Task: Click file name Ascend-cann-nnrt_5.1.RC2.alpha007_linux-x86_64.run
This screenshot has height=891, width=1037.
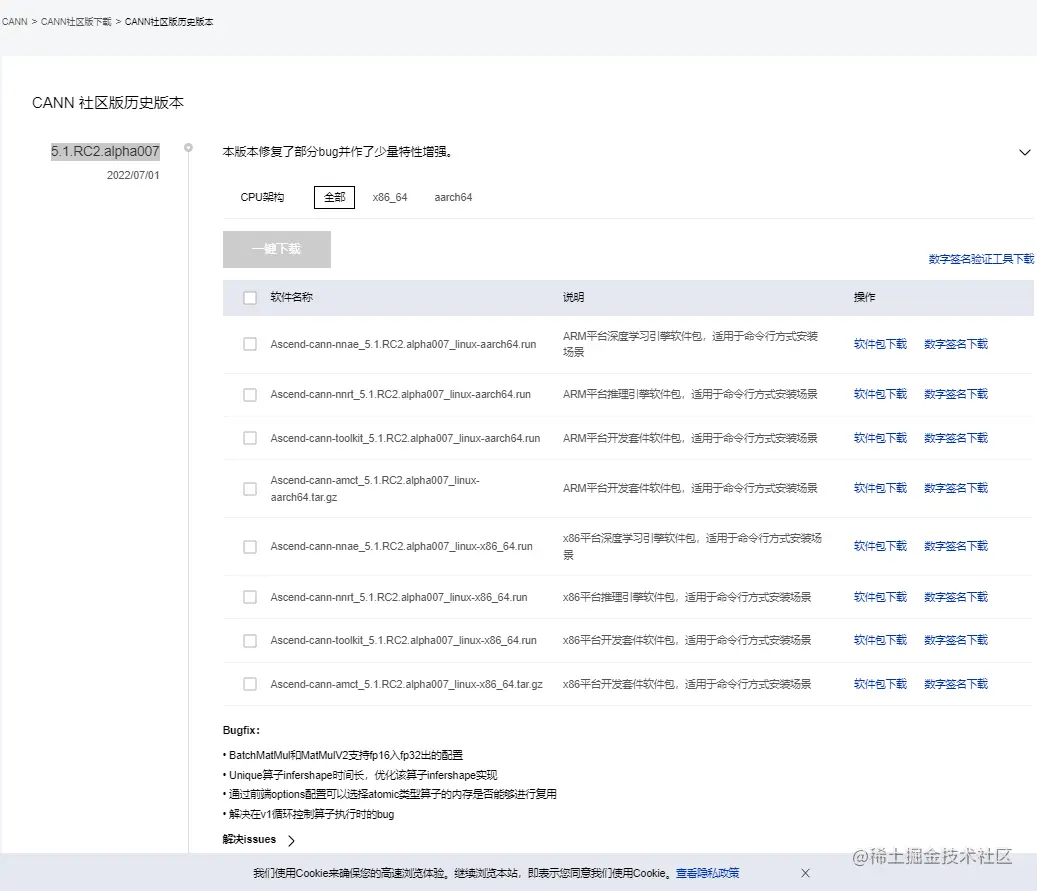Action: click(398, 597)
